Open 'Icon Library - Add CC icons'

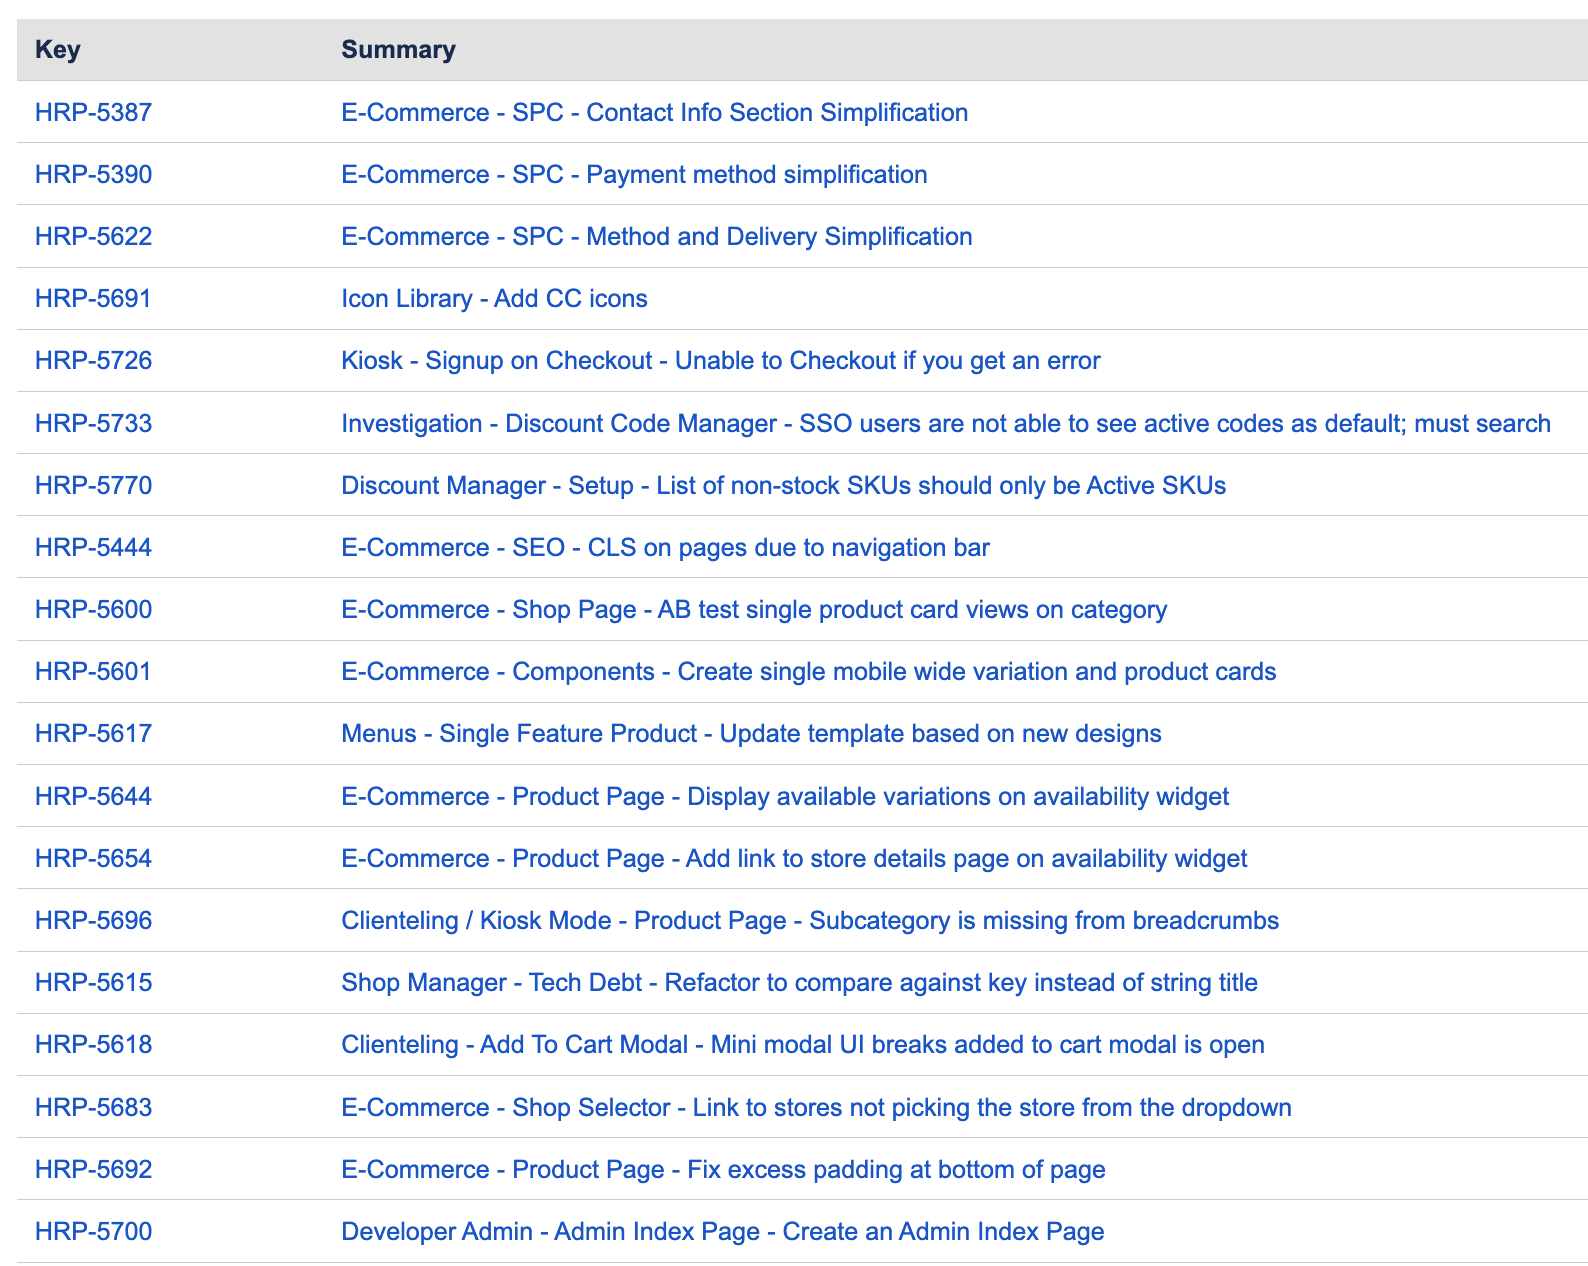pyautogui.click(x=494, y=298)
